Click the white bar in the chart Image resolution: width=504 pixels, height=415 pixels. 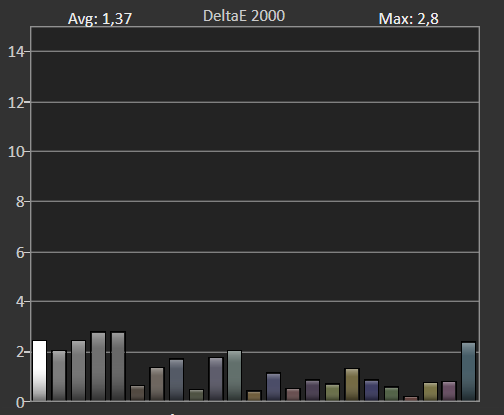point(39,370)
